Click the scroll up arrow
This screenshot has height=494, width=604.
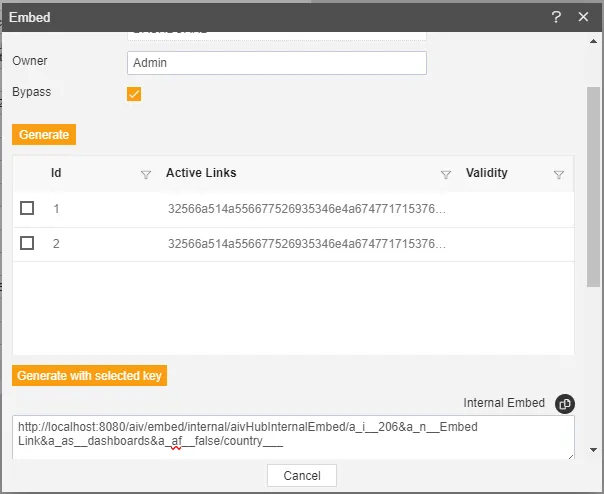[x=594, y=41]
